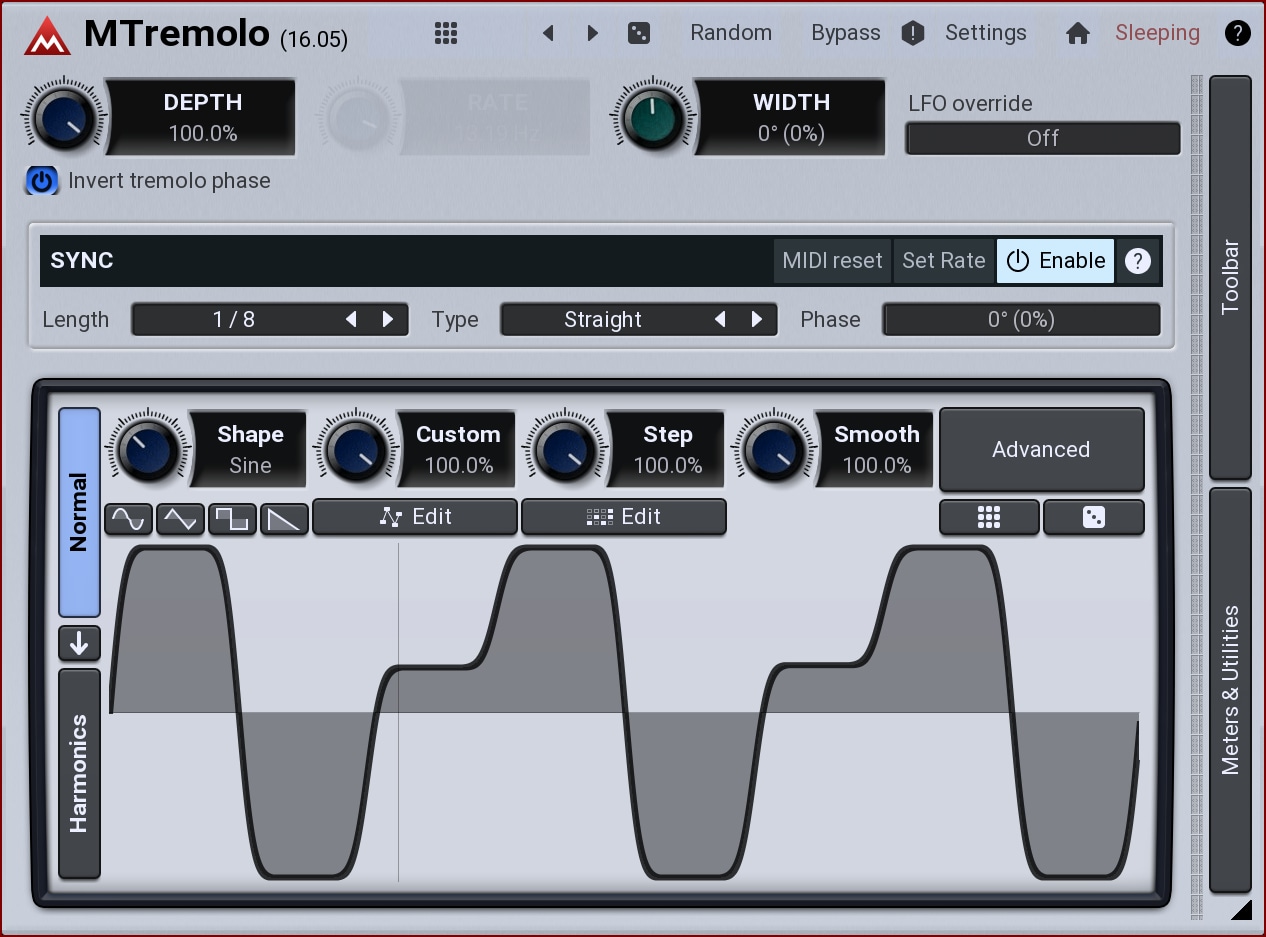The height and width of the screenshot is (937, 1266).
Task: Click the down arrow between Normal and Harmonics
Action: (79, 643)
